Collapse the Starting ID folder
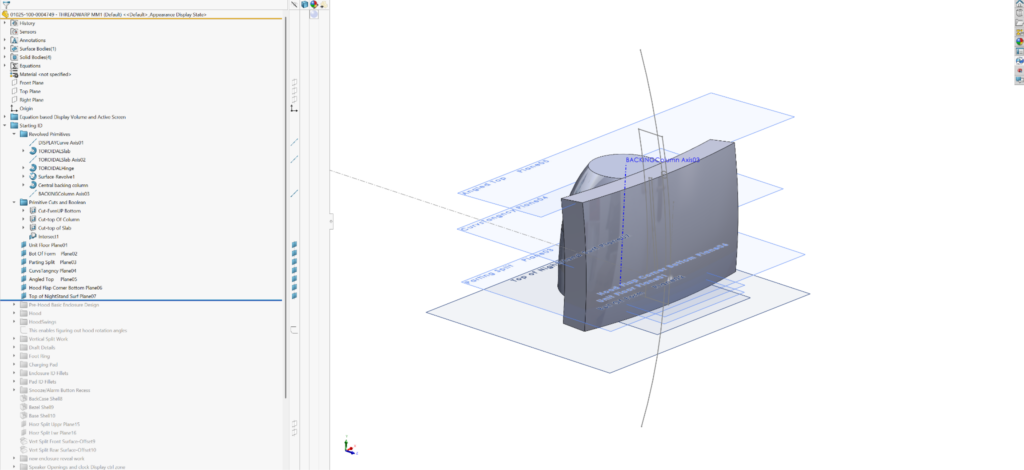The width and height of the screenshot is (1024, 470). click(x=5, y=125)
